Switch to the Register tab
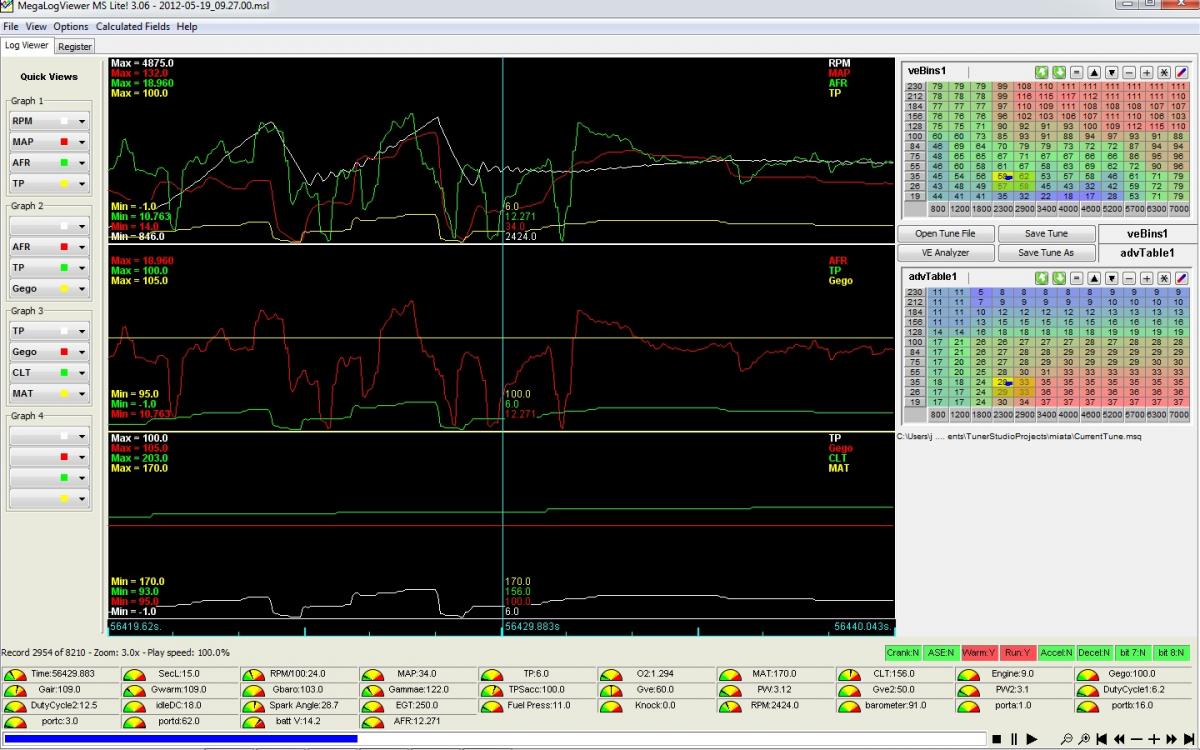The height and width of the screenshot is (750, 1200). tap(75, 46)
